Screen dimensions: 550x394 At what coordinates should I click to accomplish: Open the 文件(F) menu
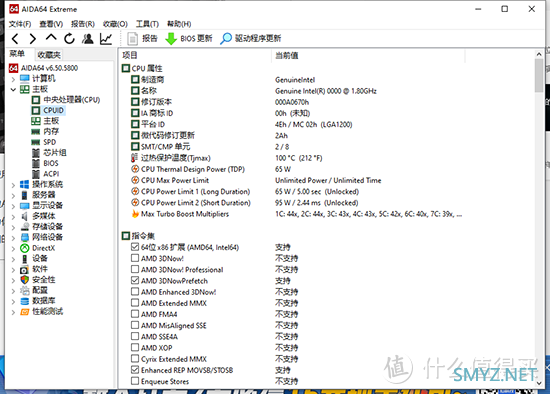click(20, 24)
